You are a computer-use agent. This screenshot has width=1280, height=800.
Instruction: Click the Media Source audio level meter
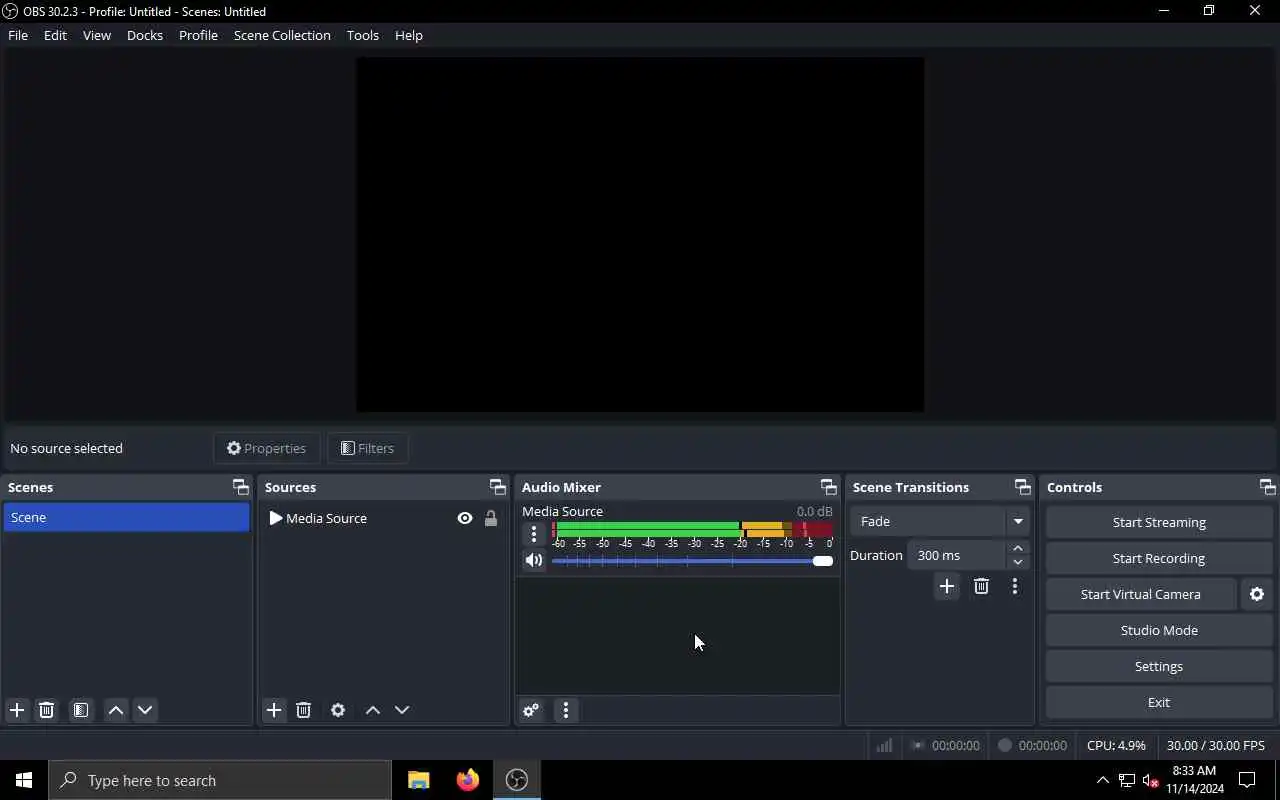(692, 529)
